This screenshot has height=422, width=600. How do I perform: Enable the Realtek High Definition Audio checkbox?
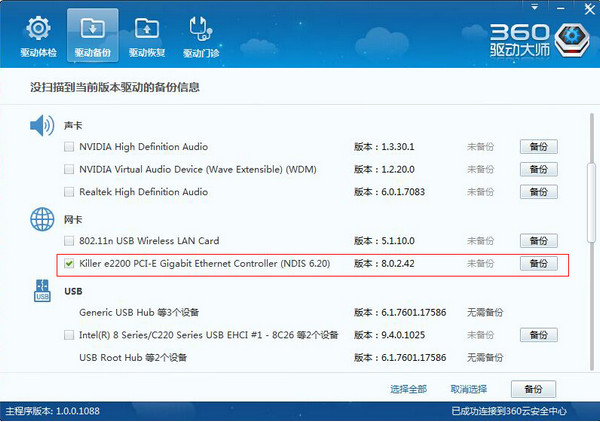[69, 192]
